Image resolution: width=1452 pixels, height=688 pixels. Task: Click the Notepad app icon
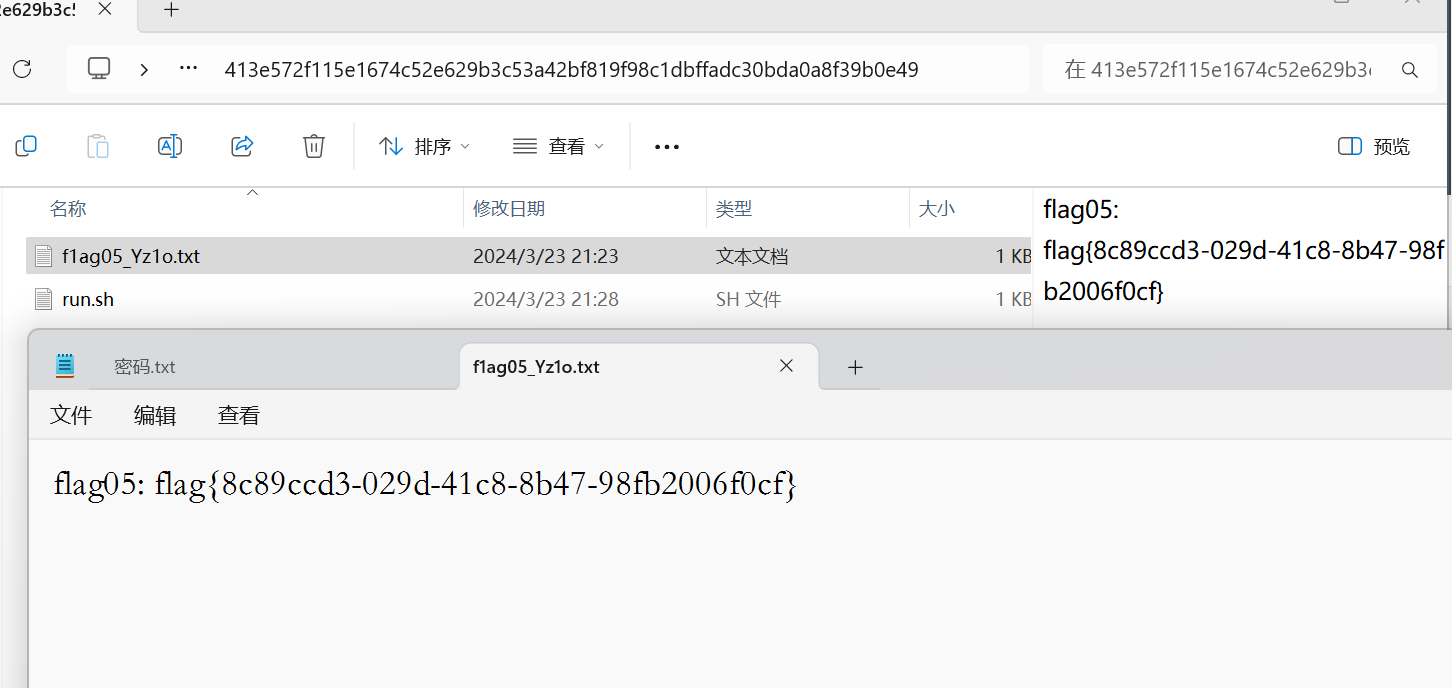65,366
